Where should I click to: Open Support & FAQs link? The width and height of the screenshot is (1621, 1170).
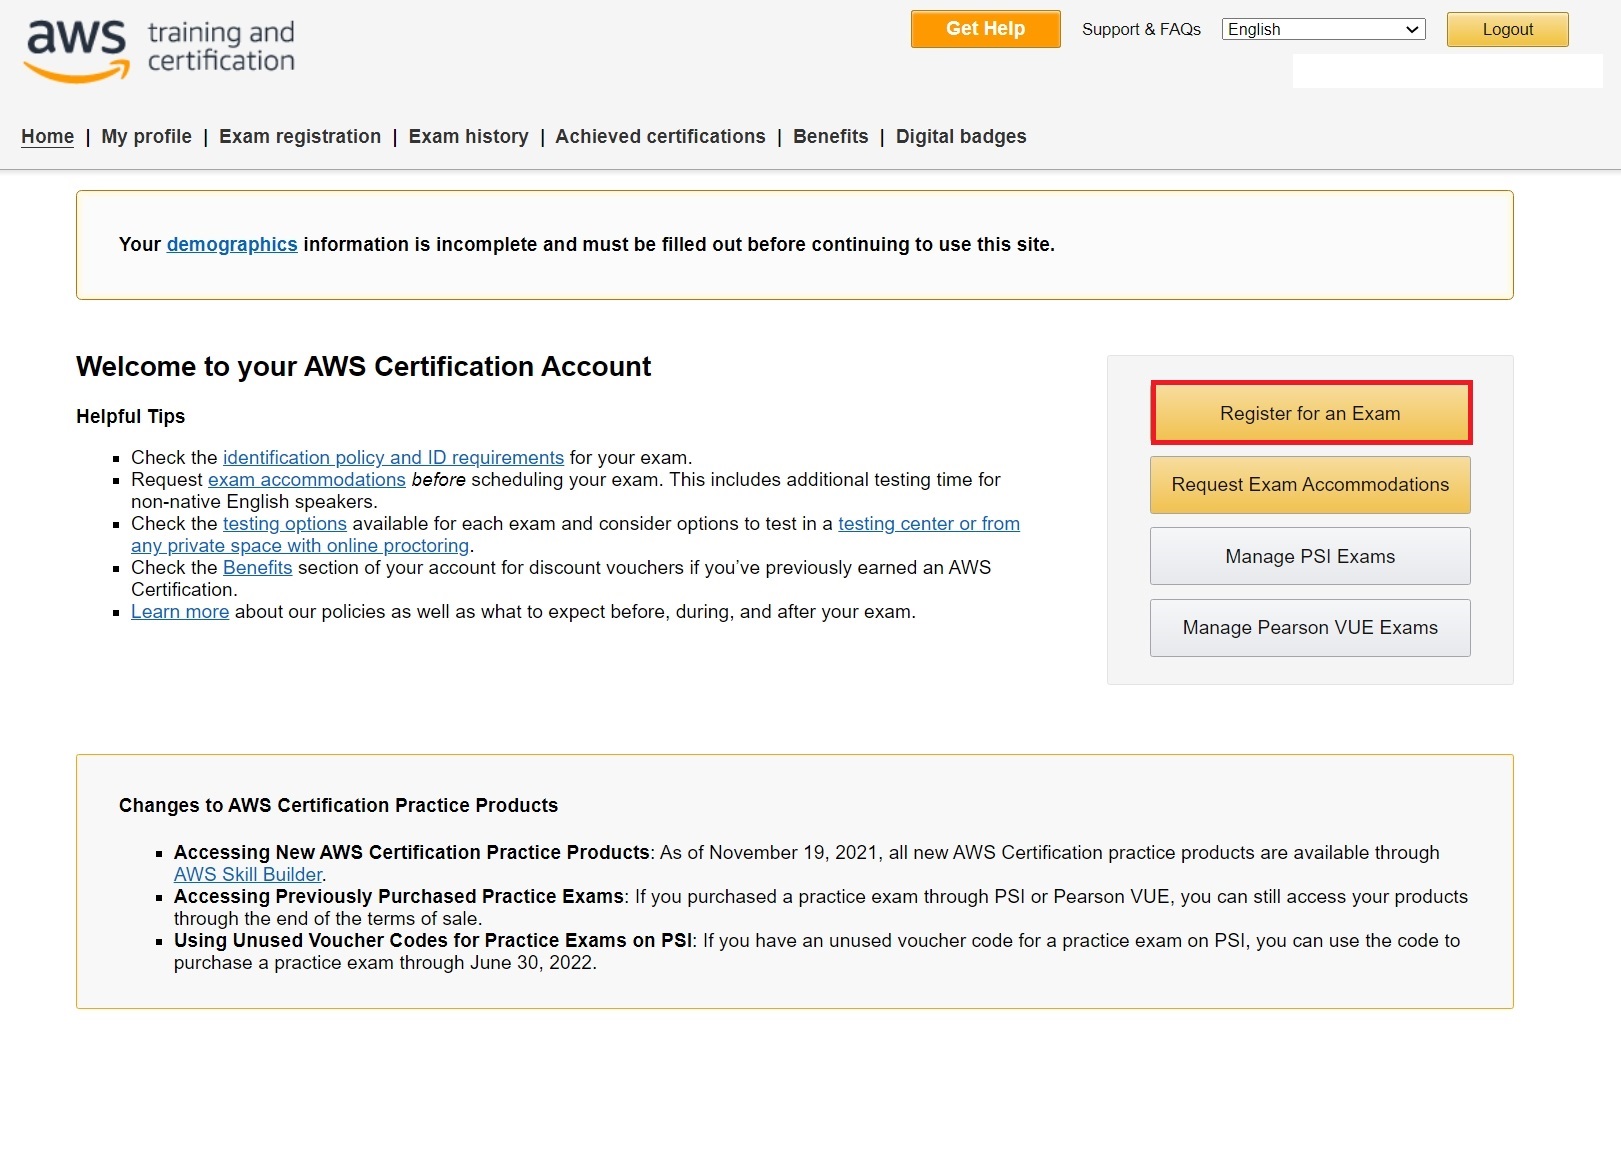[1141, 30]
